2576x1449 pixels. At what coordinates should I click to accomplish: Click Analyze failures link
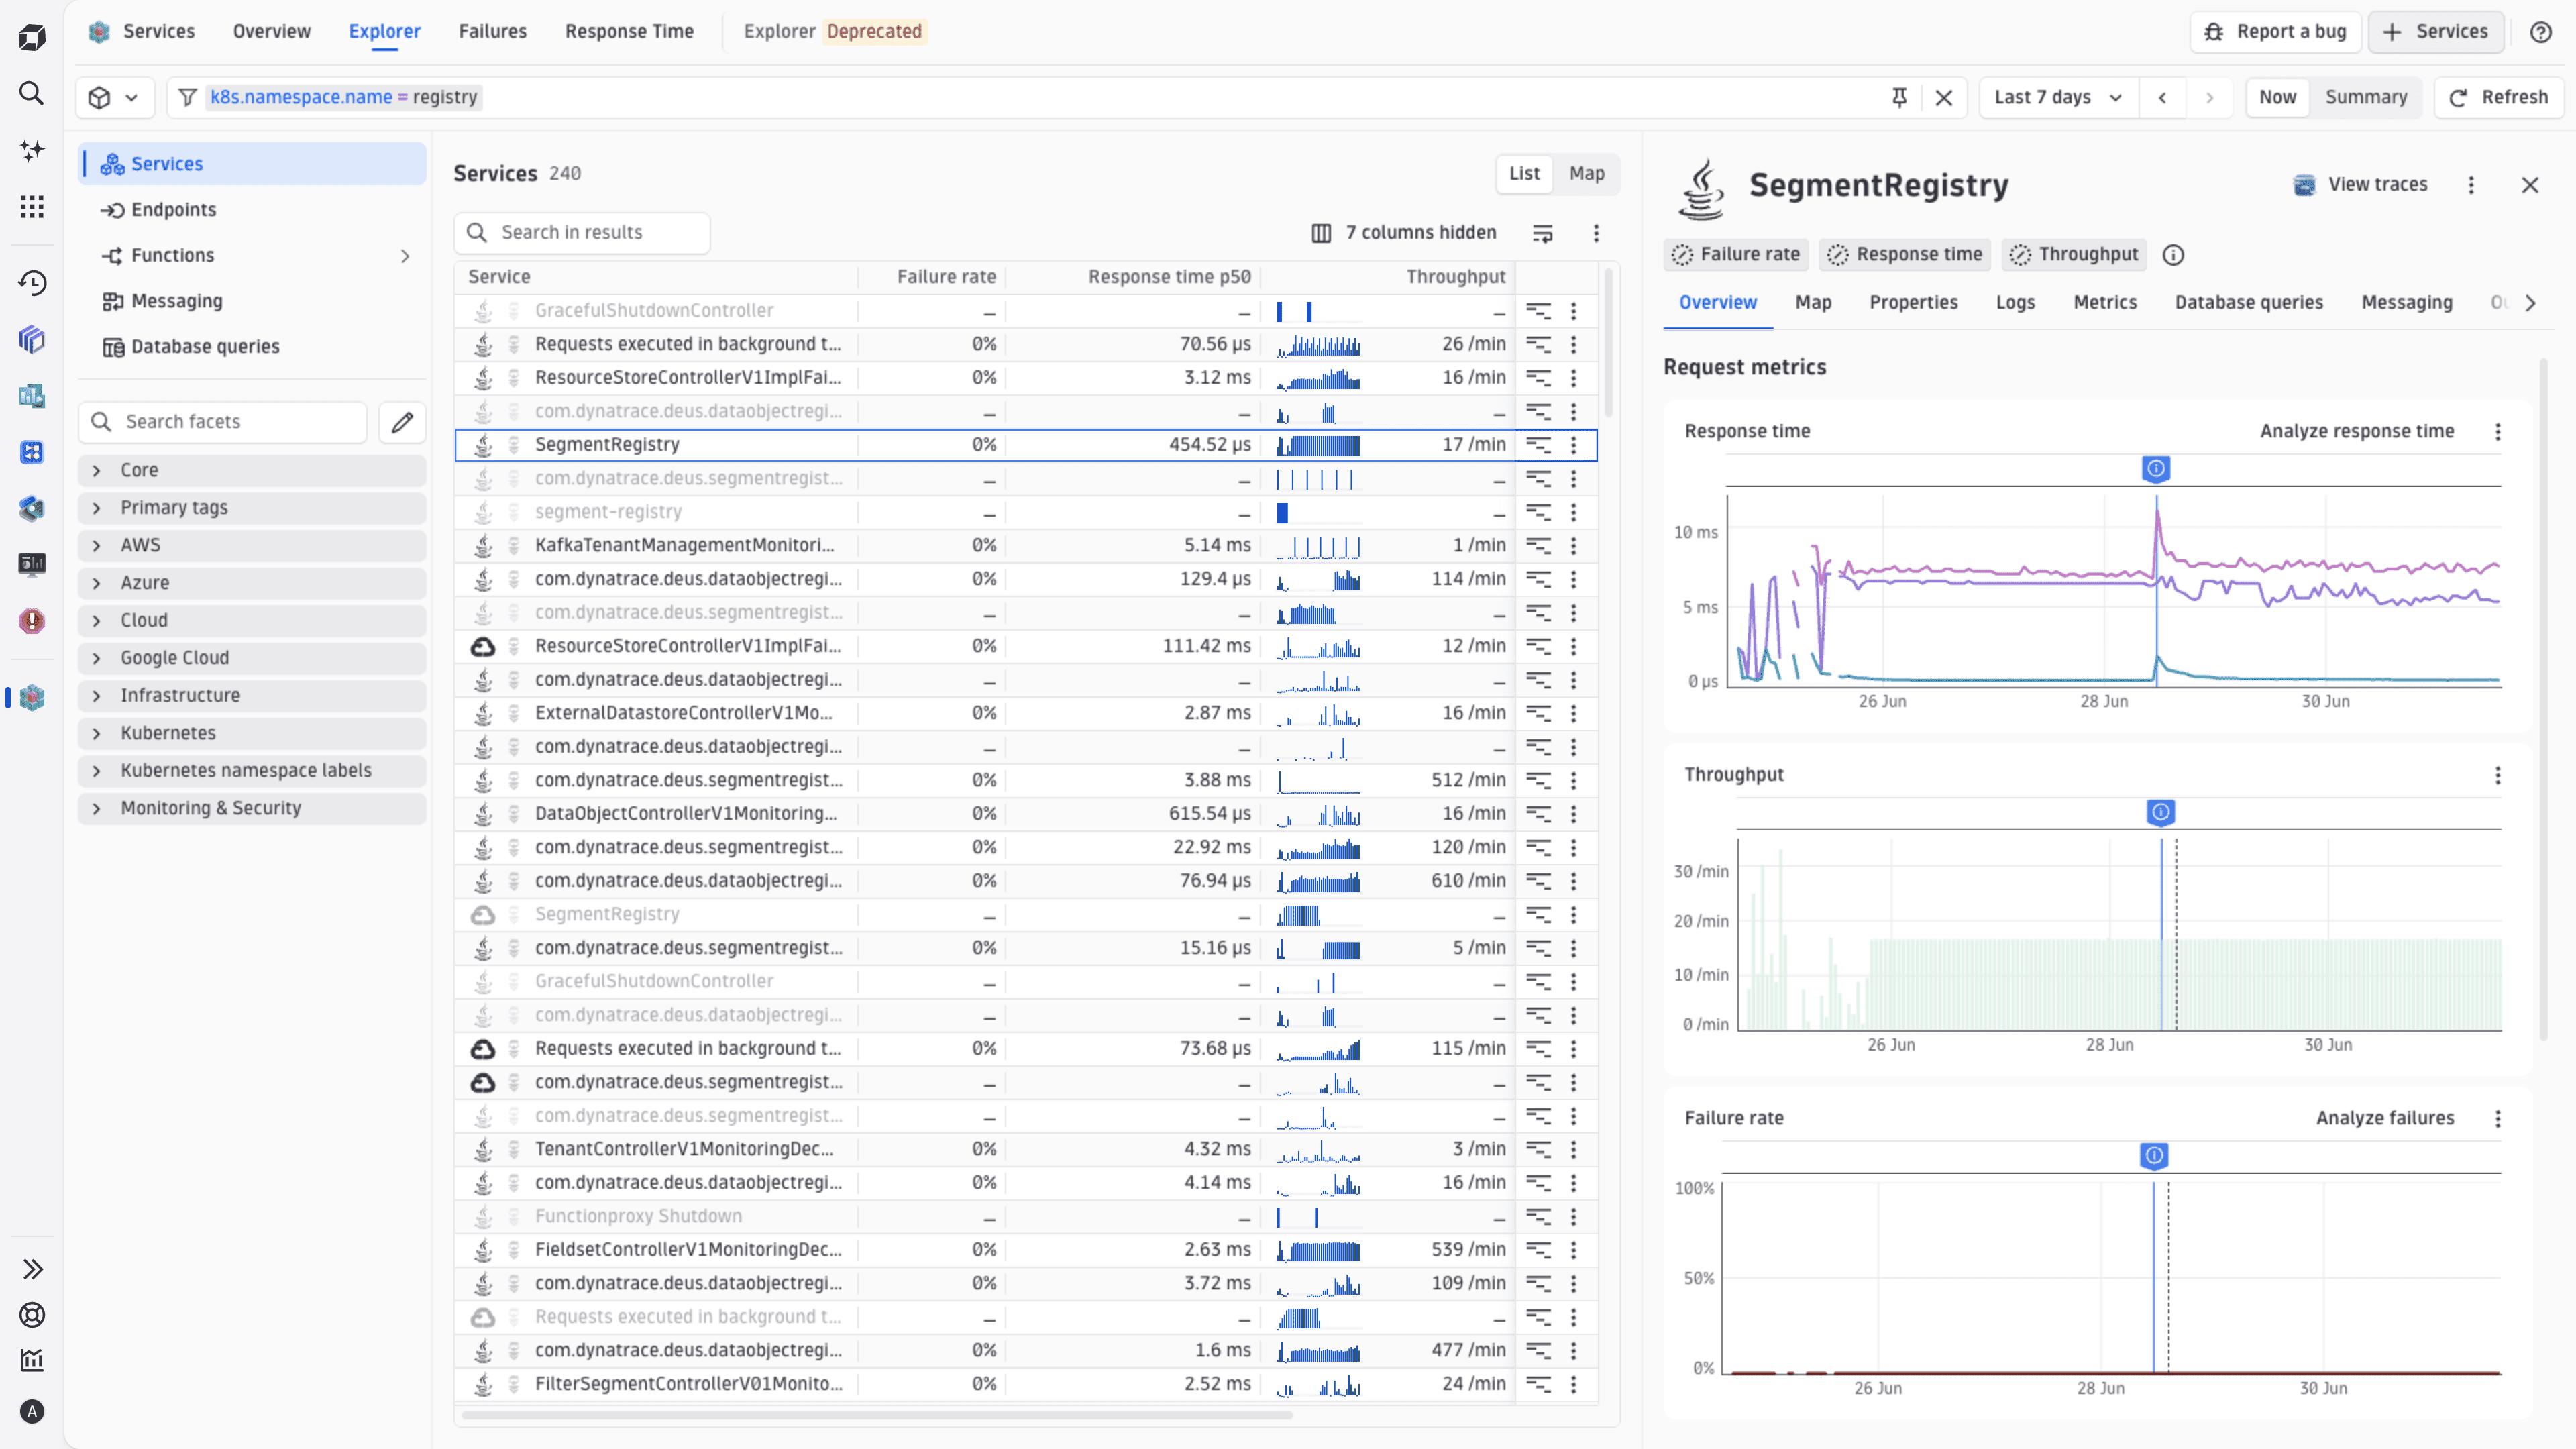point(2385,1119)
